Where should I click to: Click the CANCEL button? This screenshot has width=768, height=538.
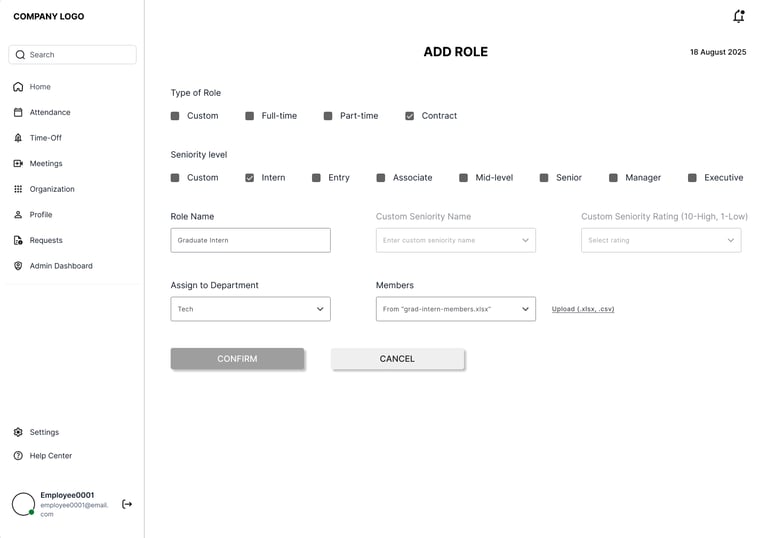(x=397, y=359)
